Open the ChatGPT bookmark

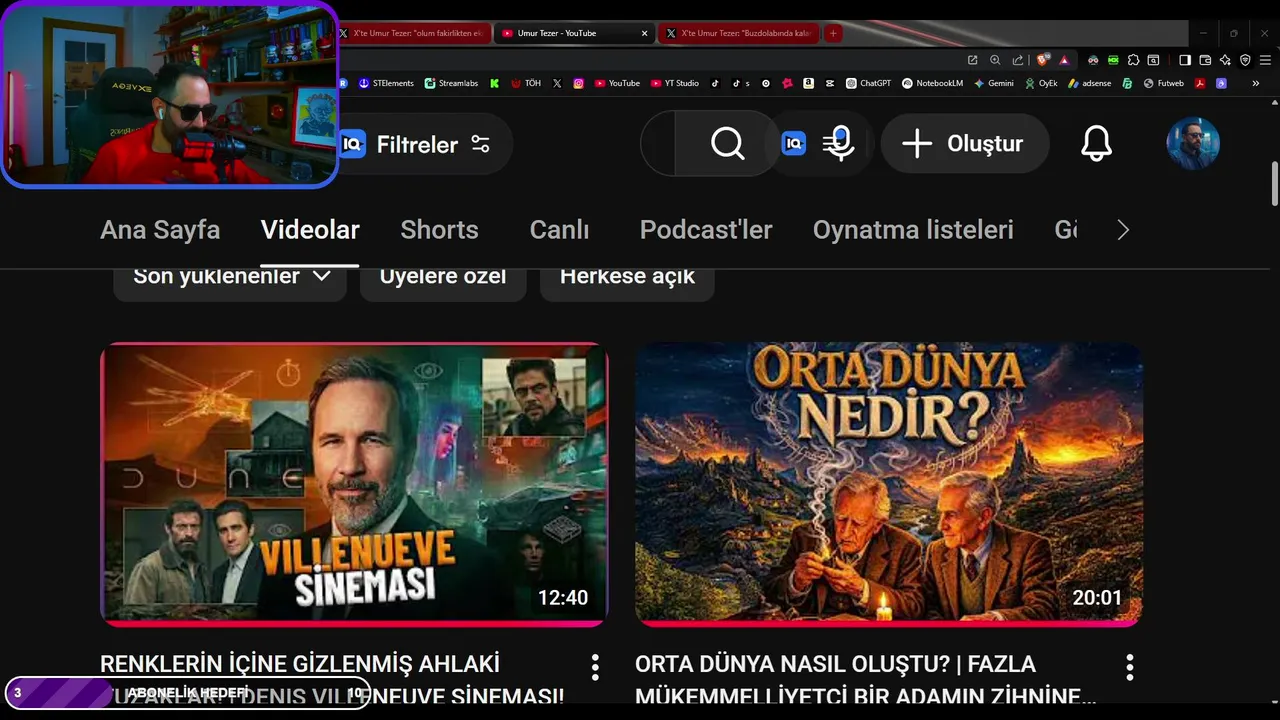868,83
